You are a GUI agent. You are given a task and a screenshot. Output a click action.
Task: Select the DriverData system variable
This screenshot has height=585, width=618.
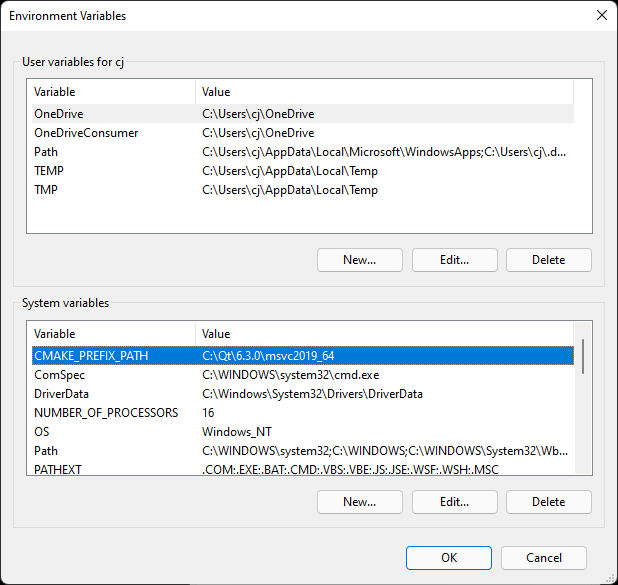(x=303, y=393)
